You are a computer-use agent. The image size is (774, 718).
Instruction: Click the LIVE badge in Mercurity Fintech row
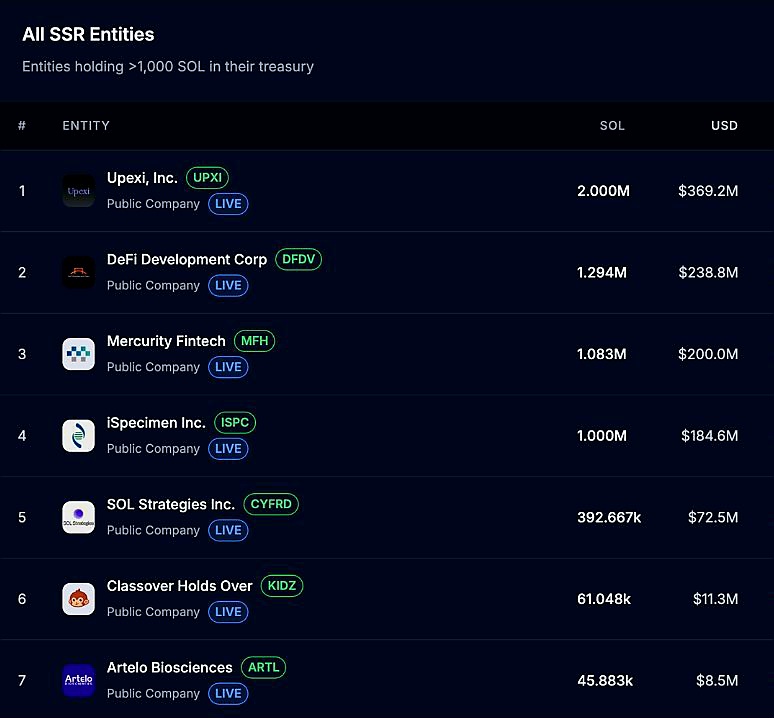point(228,367)
